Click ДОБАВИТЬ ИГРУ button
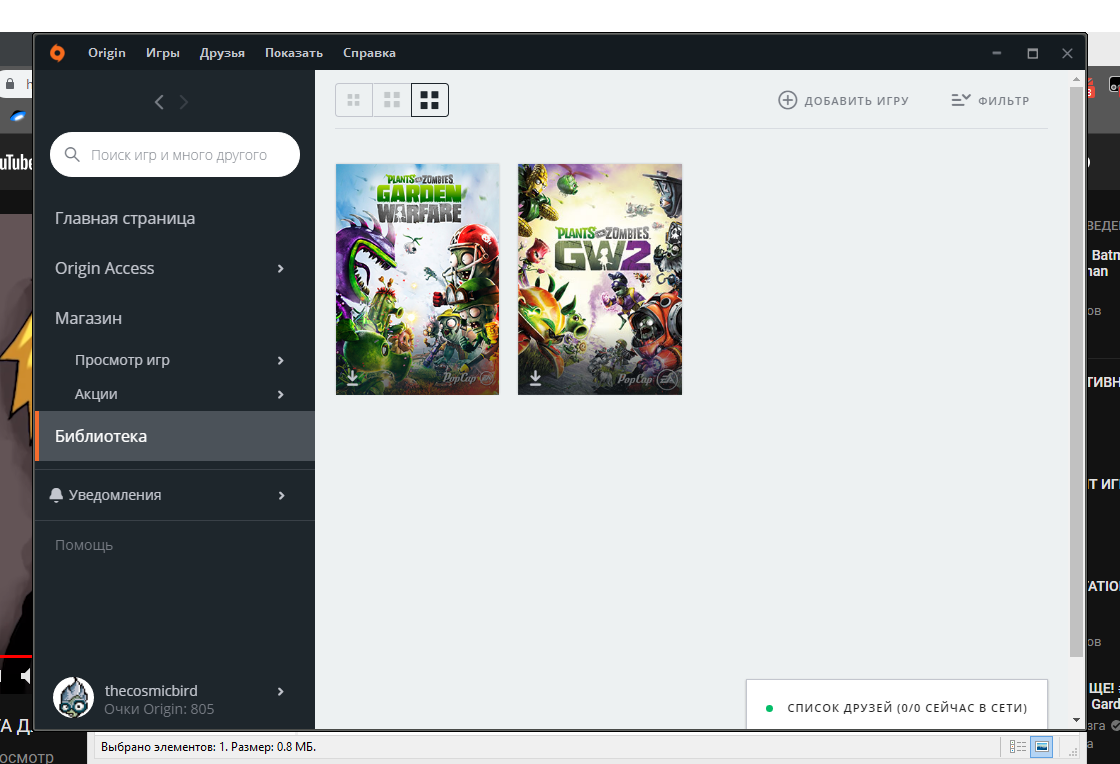The width and height of the screenshot is (1120, 764). (x=843, y=101)
